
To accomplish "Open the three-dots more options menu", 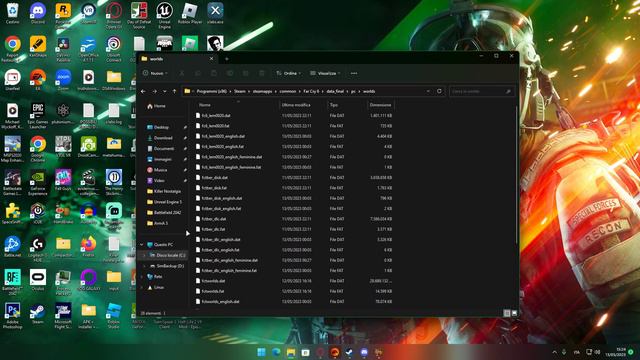I will pyautogui.click(x=354, y=73).
